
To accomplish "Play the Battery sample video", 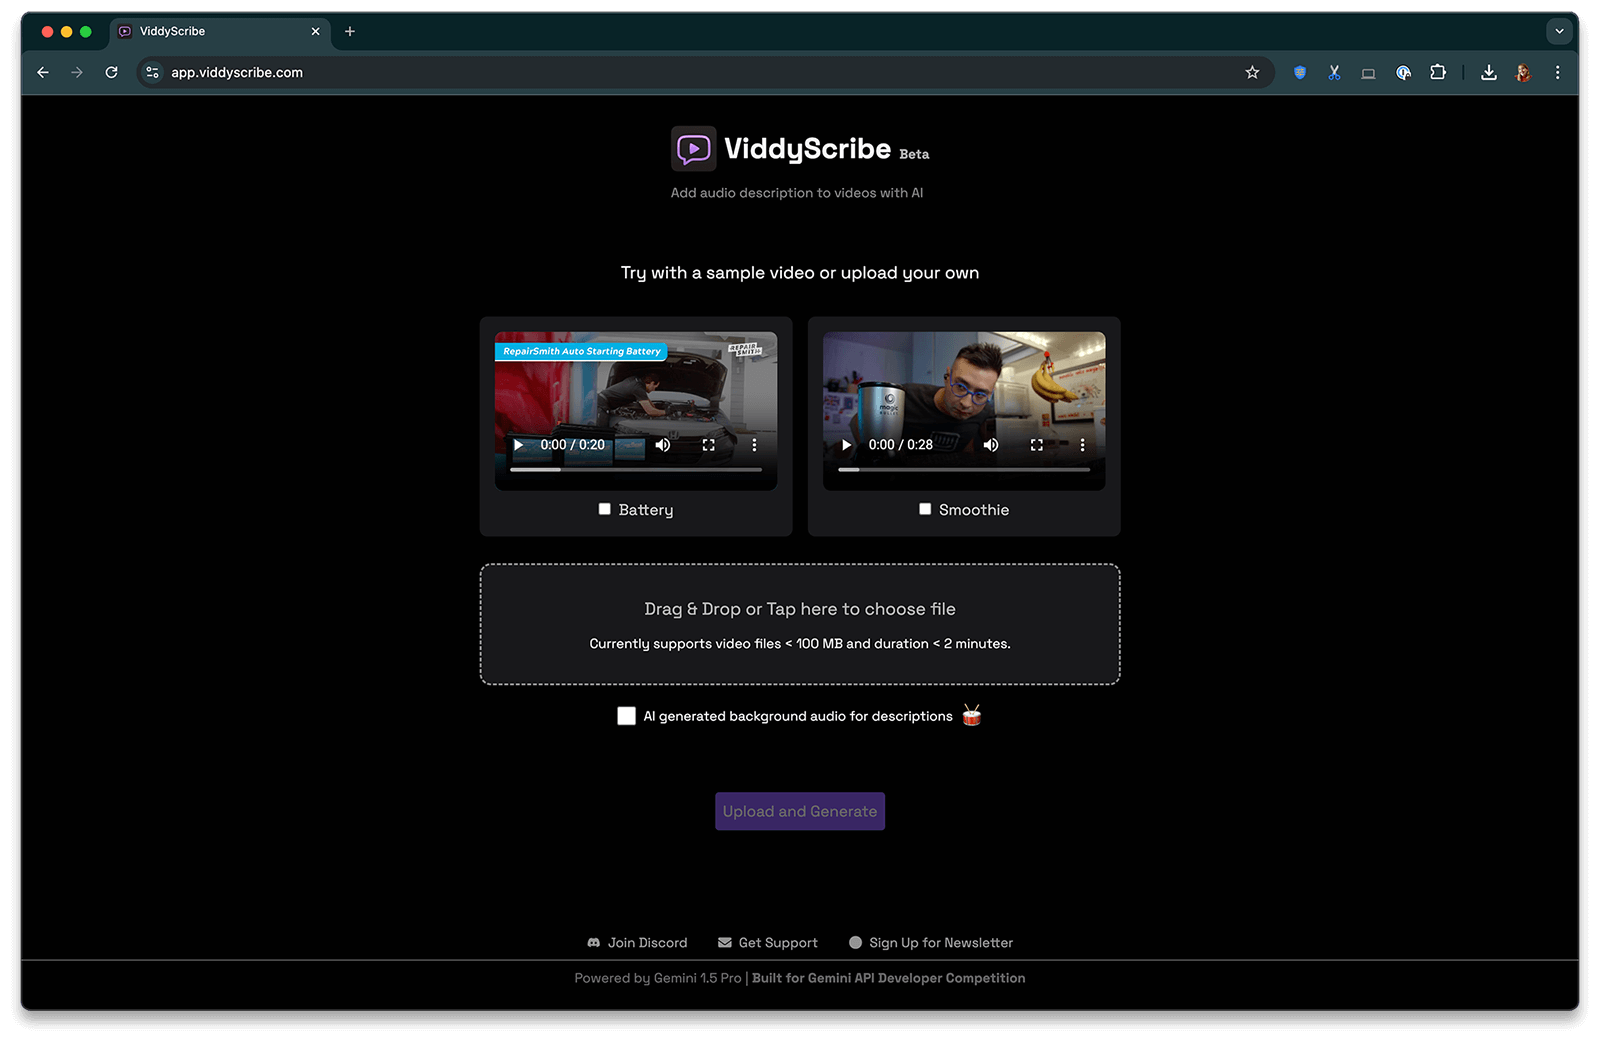I will 517,444.
